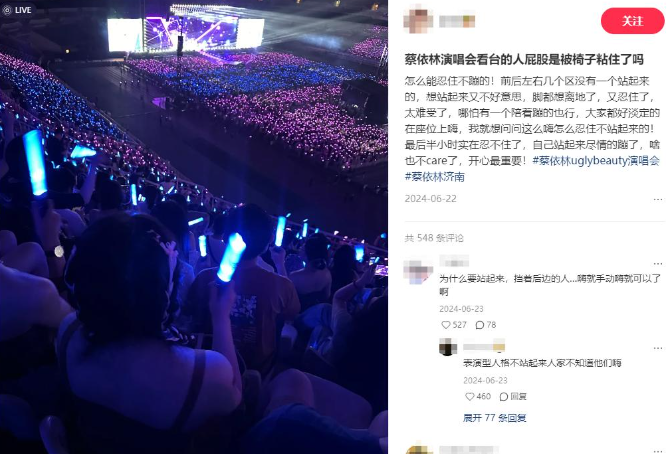
Task: Click the nested reply author's avatar
Action: coord(448,347)
